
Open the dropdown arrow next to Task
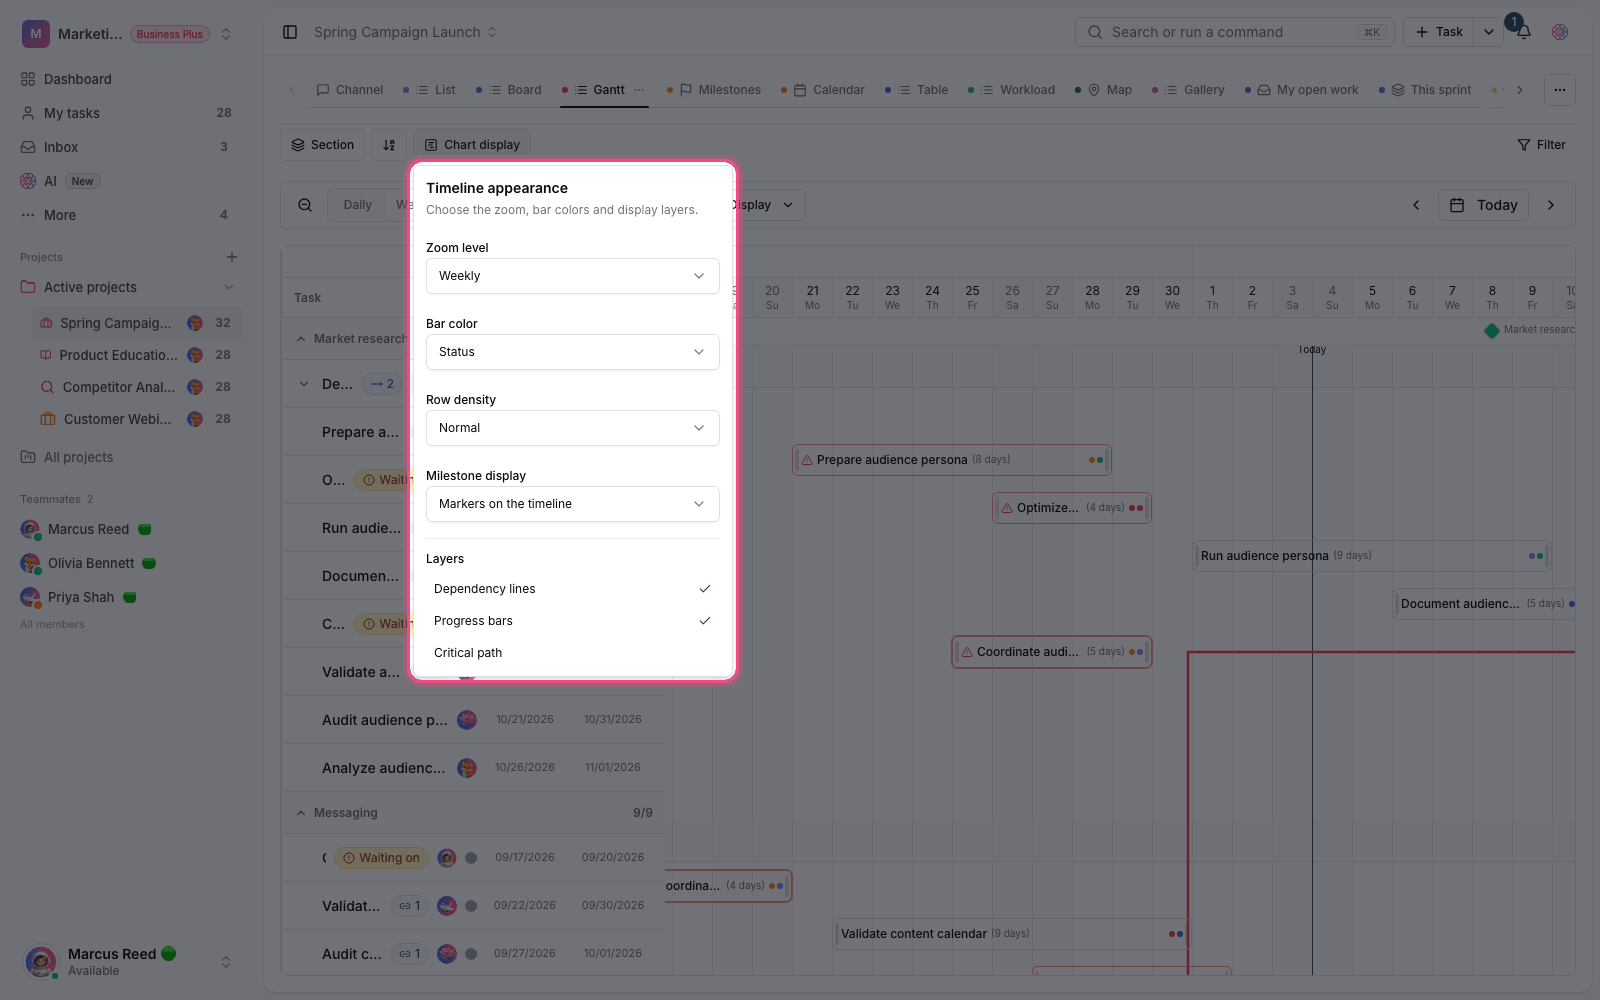(x=1488, y=32)
